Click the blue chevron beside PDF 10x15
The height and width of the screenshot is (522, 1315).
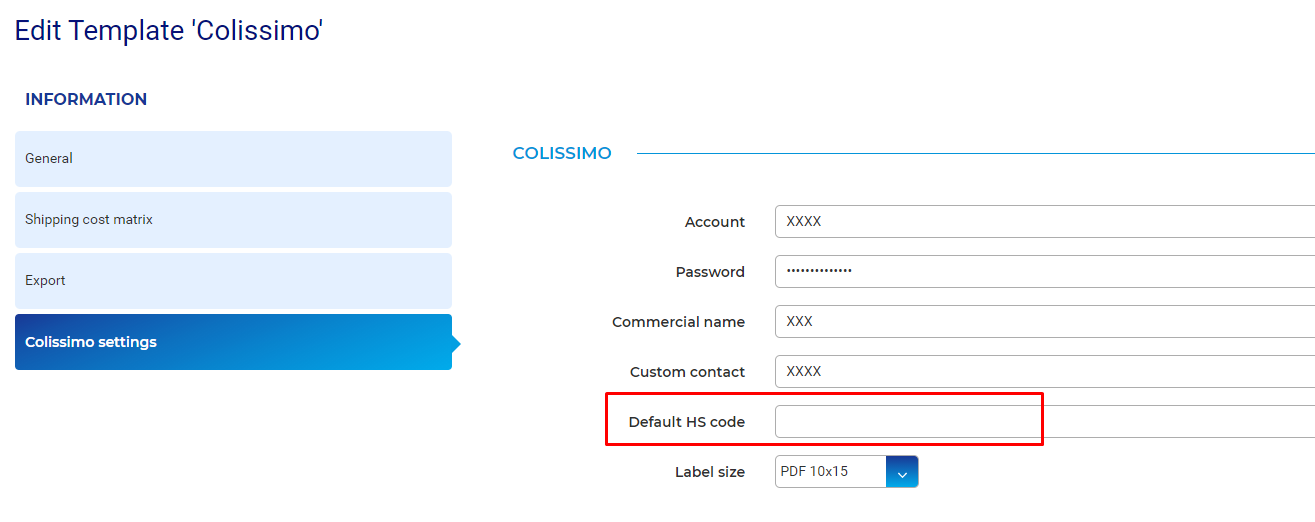point(902,472)
